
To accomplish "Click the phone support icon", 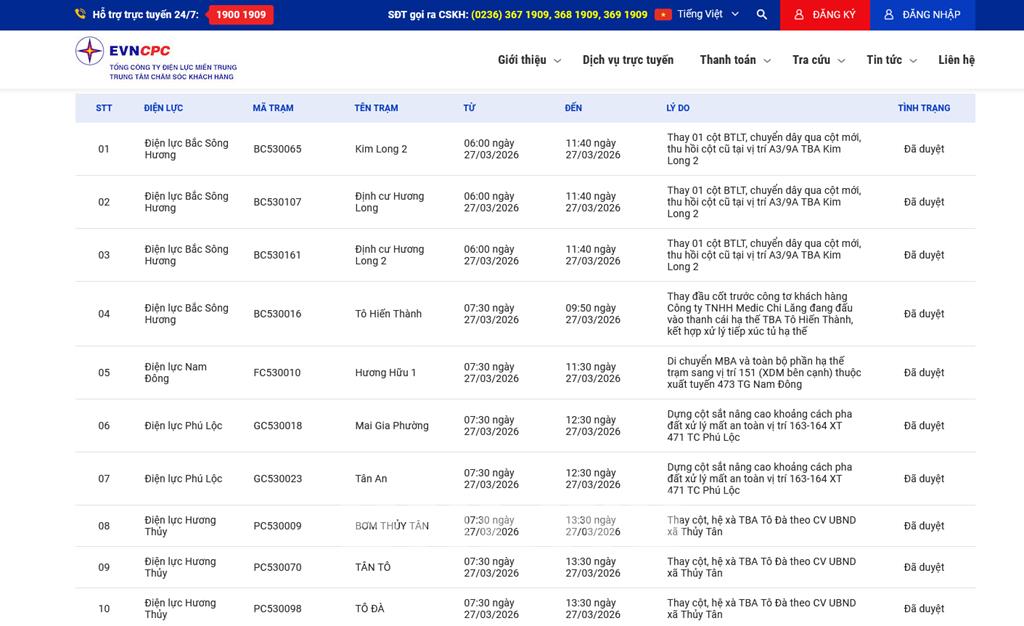I will (x=80, y=15).
